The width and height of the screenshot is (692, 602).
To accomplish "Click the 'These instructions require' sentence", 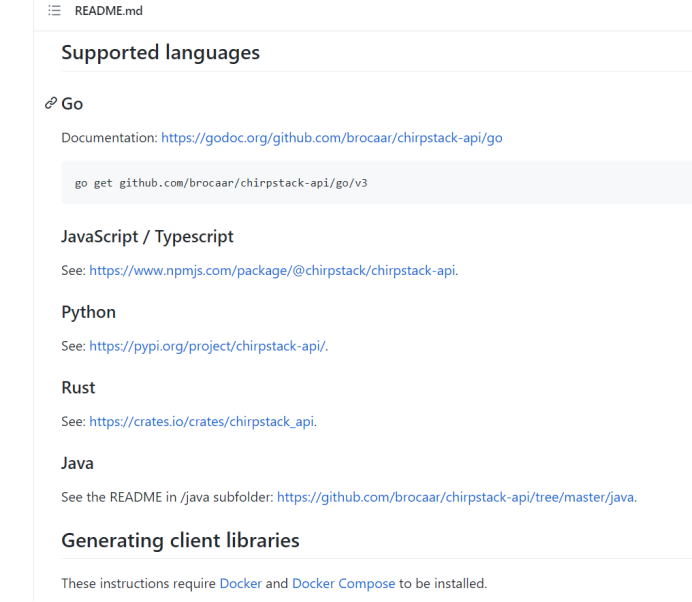I will (x=137, y=583).
